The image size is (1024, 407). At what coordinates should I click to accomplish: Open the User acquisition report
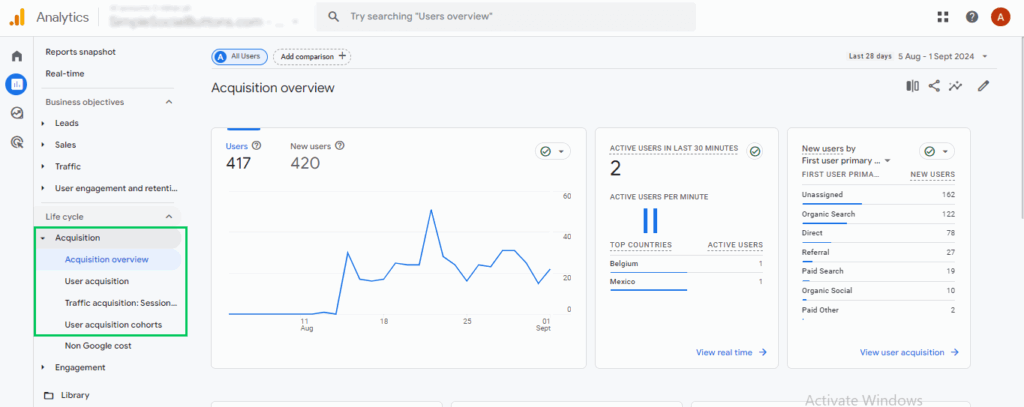97,281
